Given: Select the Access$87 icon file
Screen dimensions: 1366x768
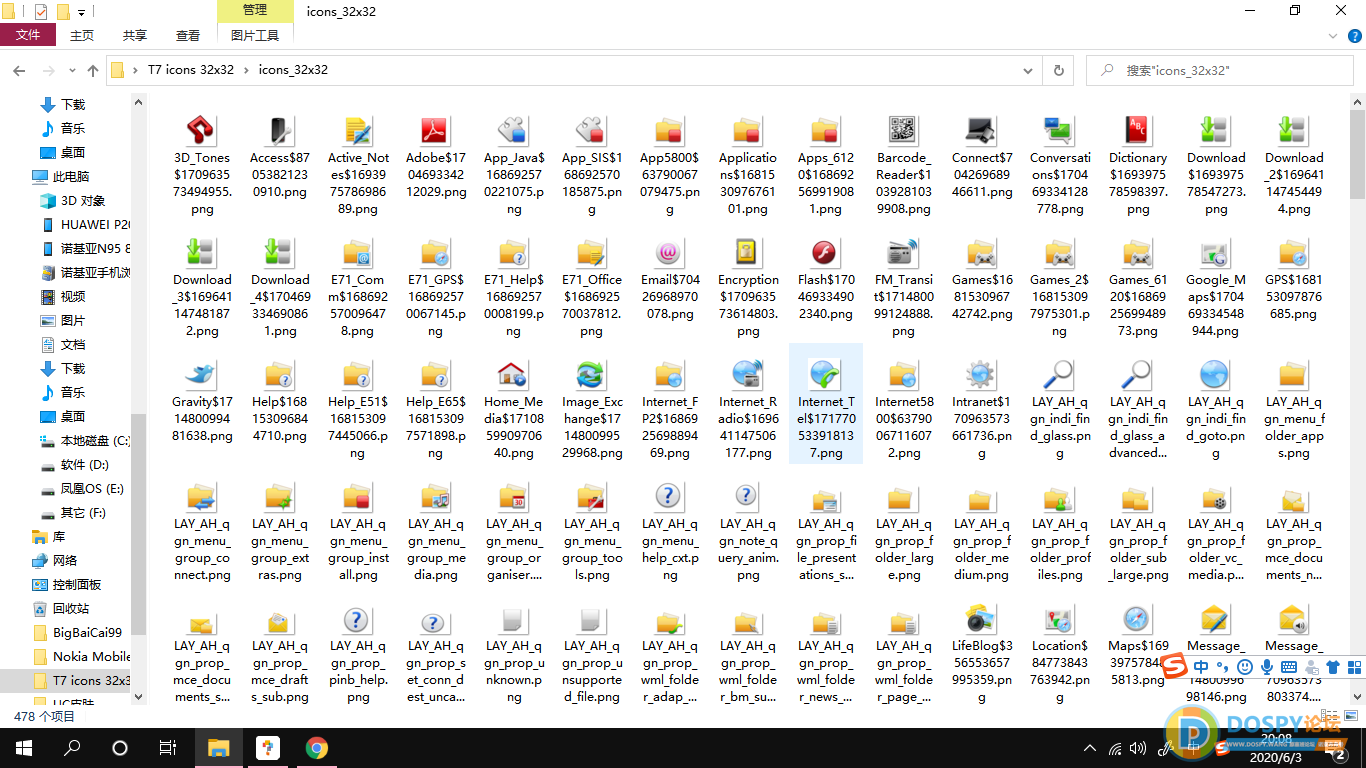Looking at the screenshot, I should coord(280,158).
